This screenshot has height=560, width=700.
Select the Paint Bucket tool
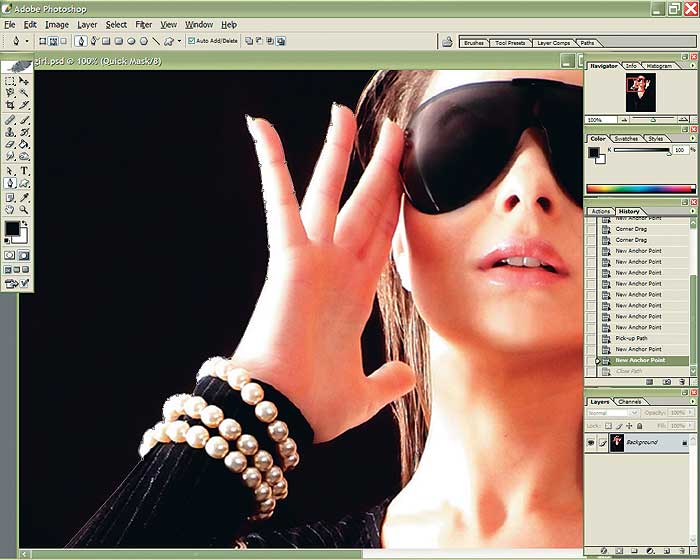click(24, 144)
